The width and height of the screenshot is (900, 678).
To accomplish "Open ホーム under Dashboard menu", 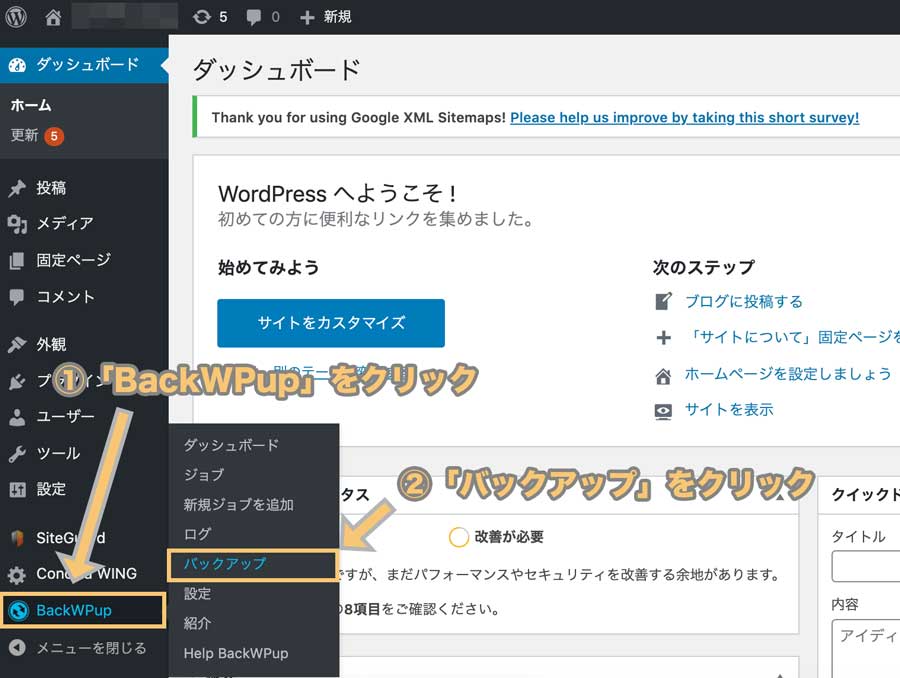I will (31, 106).
